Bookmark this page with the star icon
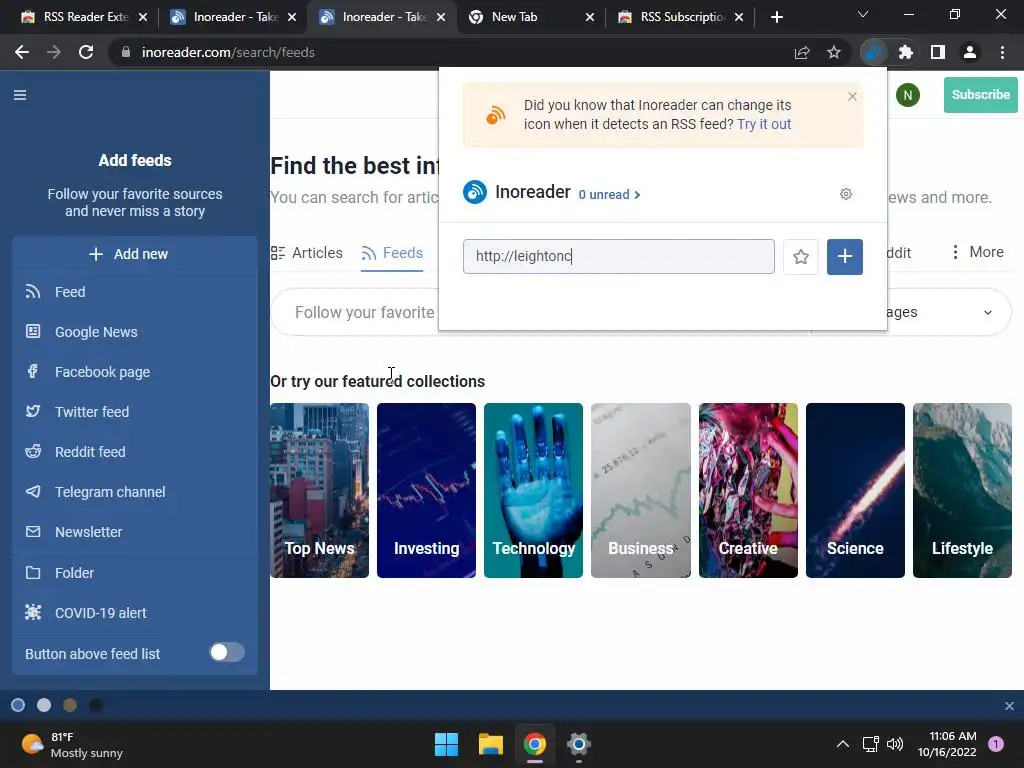Viewport: 1024px width, 768px height. click(x=834, y=52)
